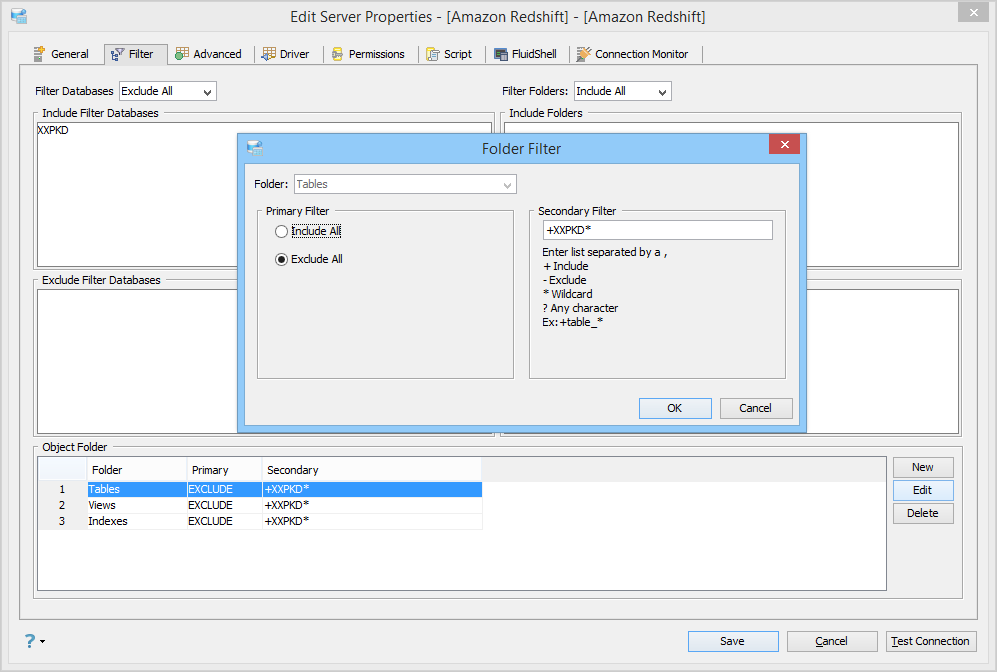Viewport: 997px width, 672px height.
Task: Click the Driver tab icon
Action: 269,54
